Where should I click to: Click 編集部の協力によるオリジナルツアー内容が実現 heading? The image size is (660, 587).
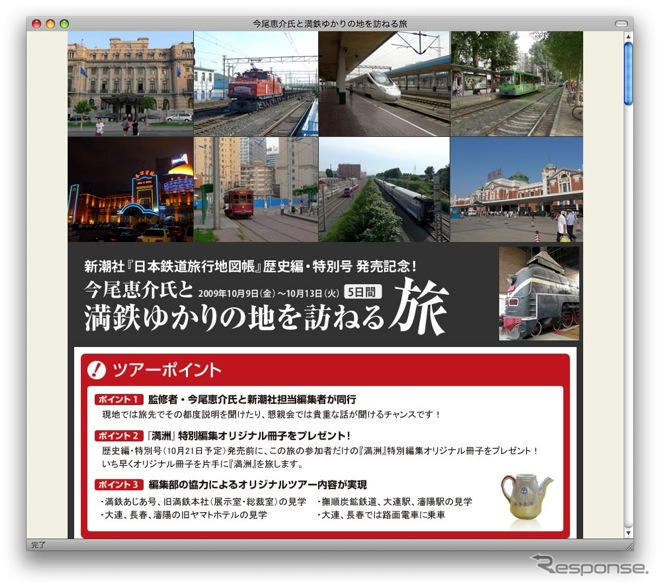[x=258, y=484]
